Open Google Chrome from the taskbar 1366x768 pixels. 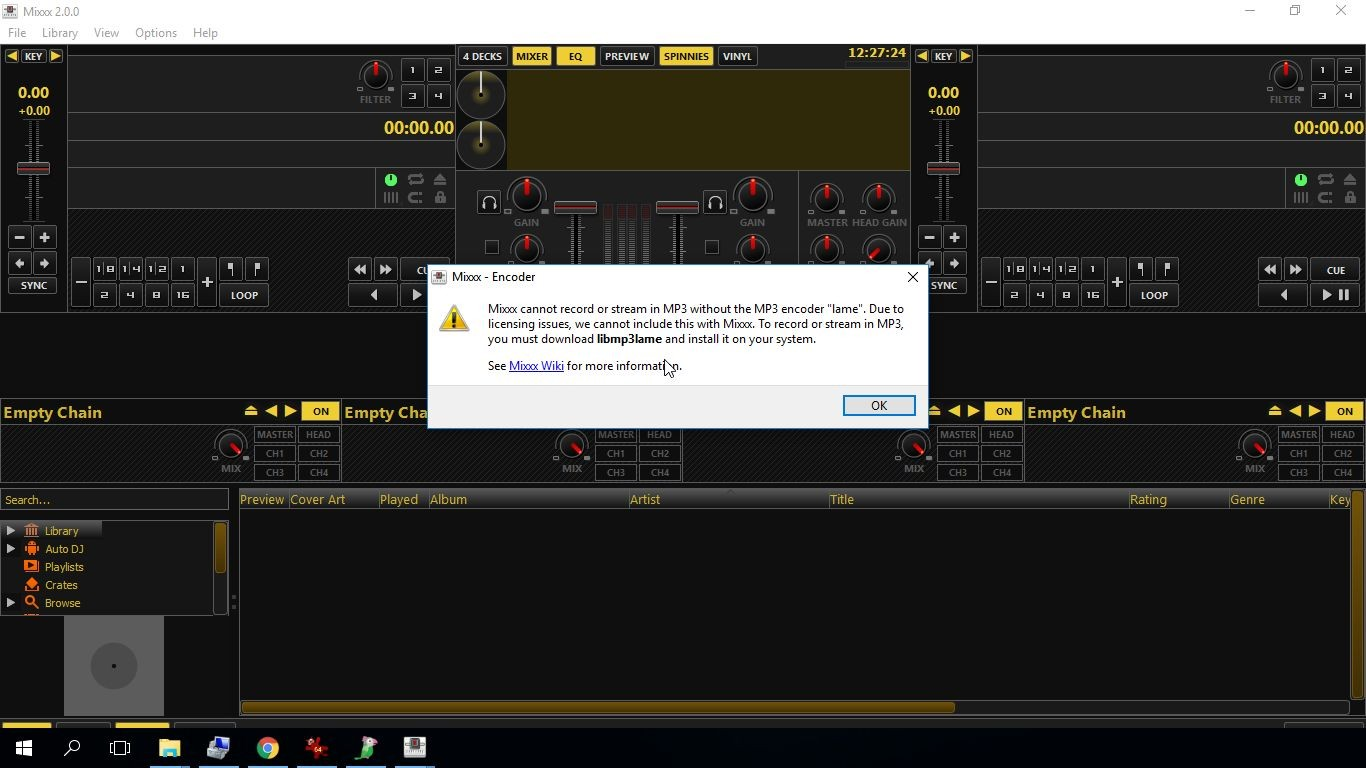[x=267, y=747]
